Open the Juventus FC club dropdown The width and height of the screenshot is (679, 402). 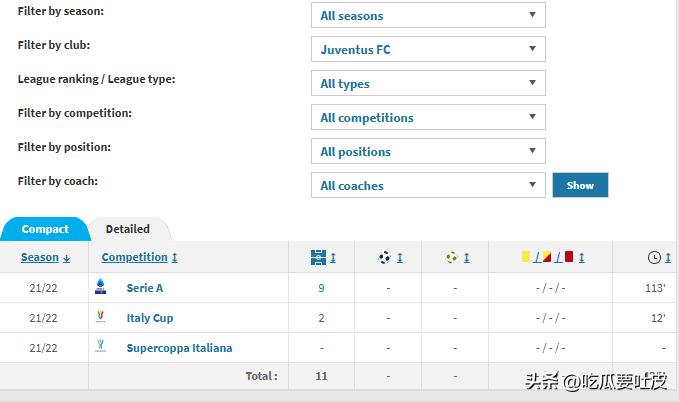pyautogui.click(x=428, y=50)
